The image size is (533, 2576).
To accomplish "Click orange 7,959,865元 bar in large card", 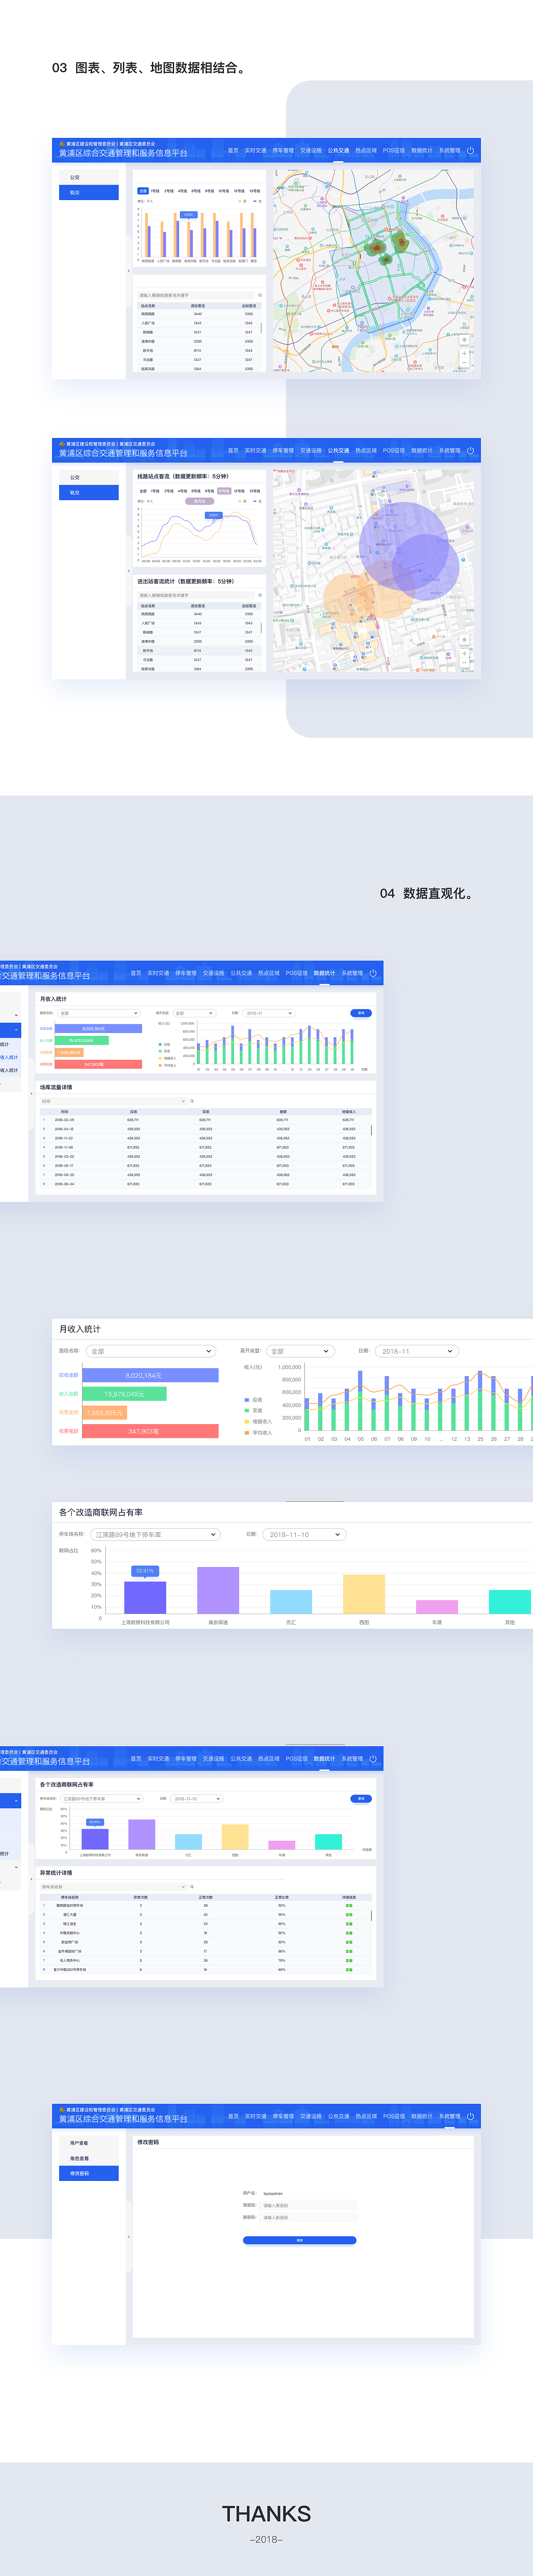I will (x=104, y=1413).
